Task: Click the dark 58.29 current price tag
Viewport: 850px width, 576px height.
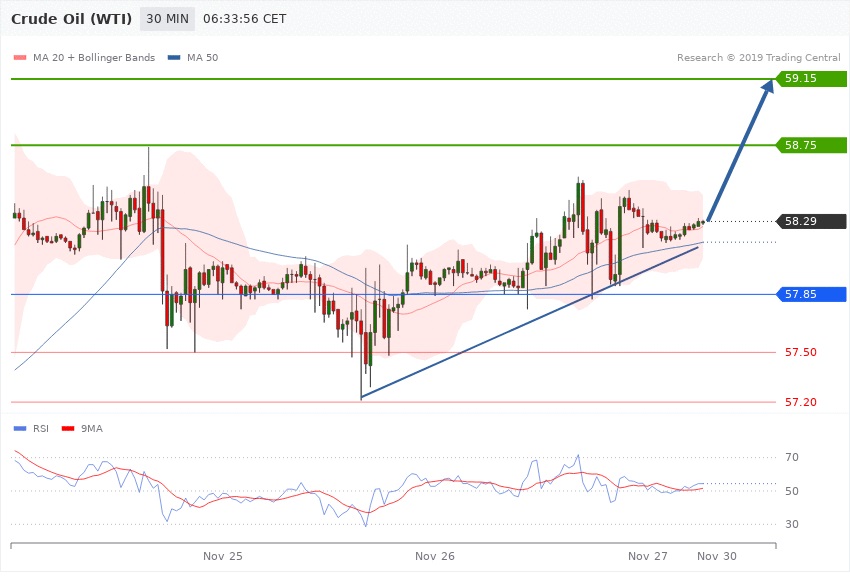Action: point(807,221)
